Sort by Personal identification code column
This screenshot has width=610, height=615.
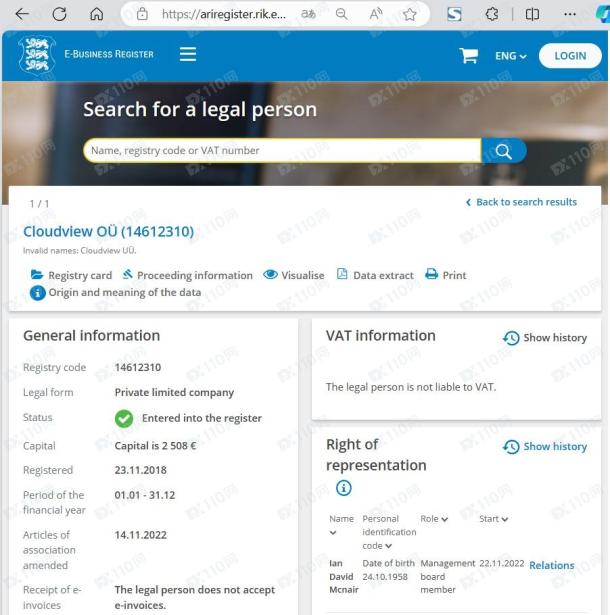(x=389, y=532)
